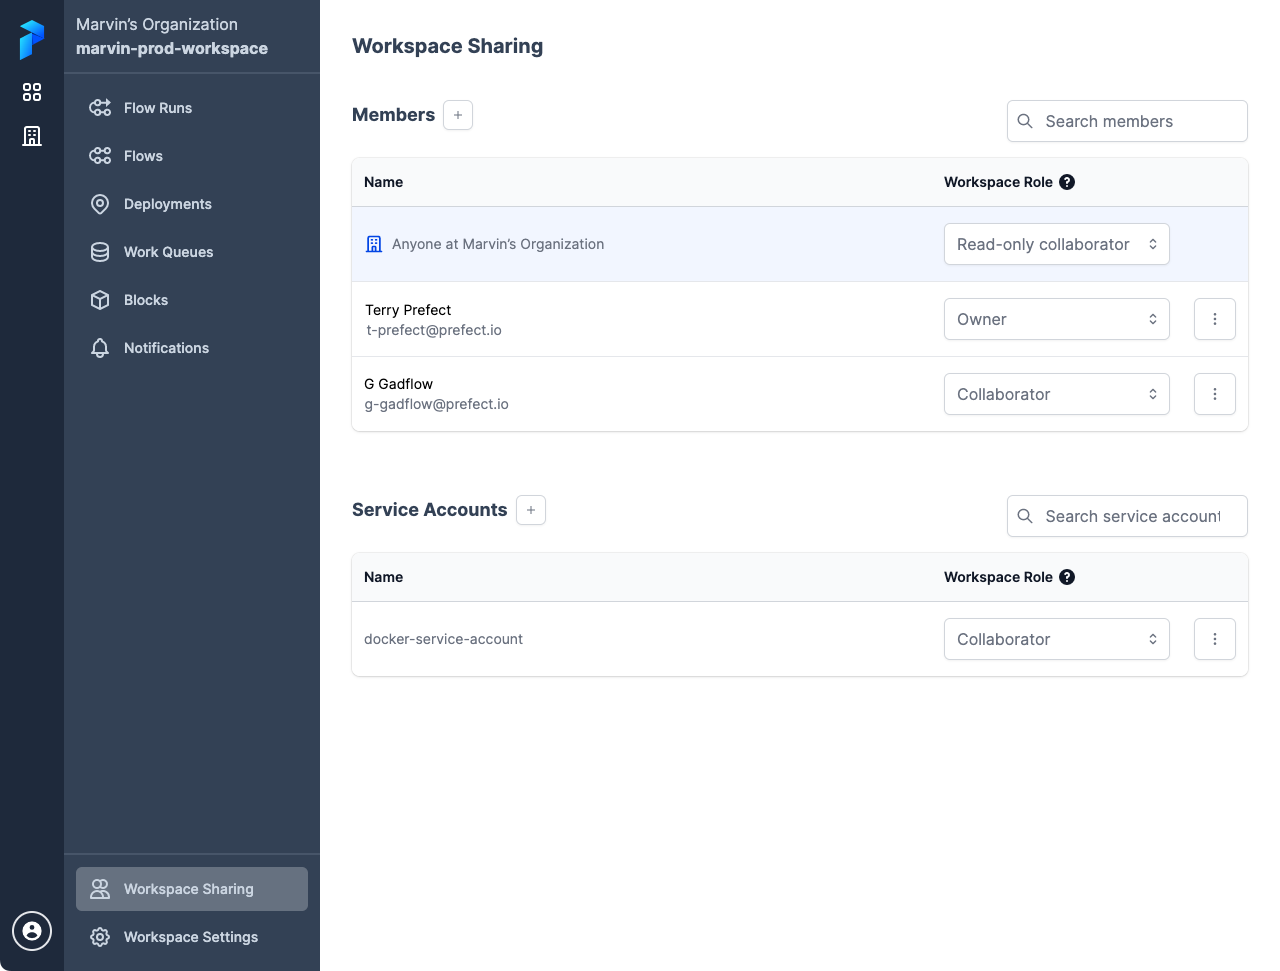
Task: Open the organization building icon in rail
Action: click(x=32, y=136)
